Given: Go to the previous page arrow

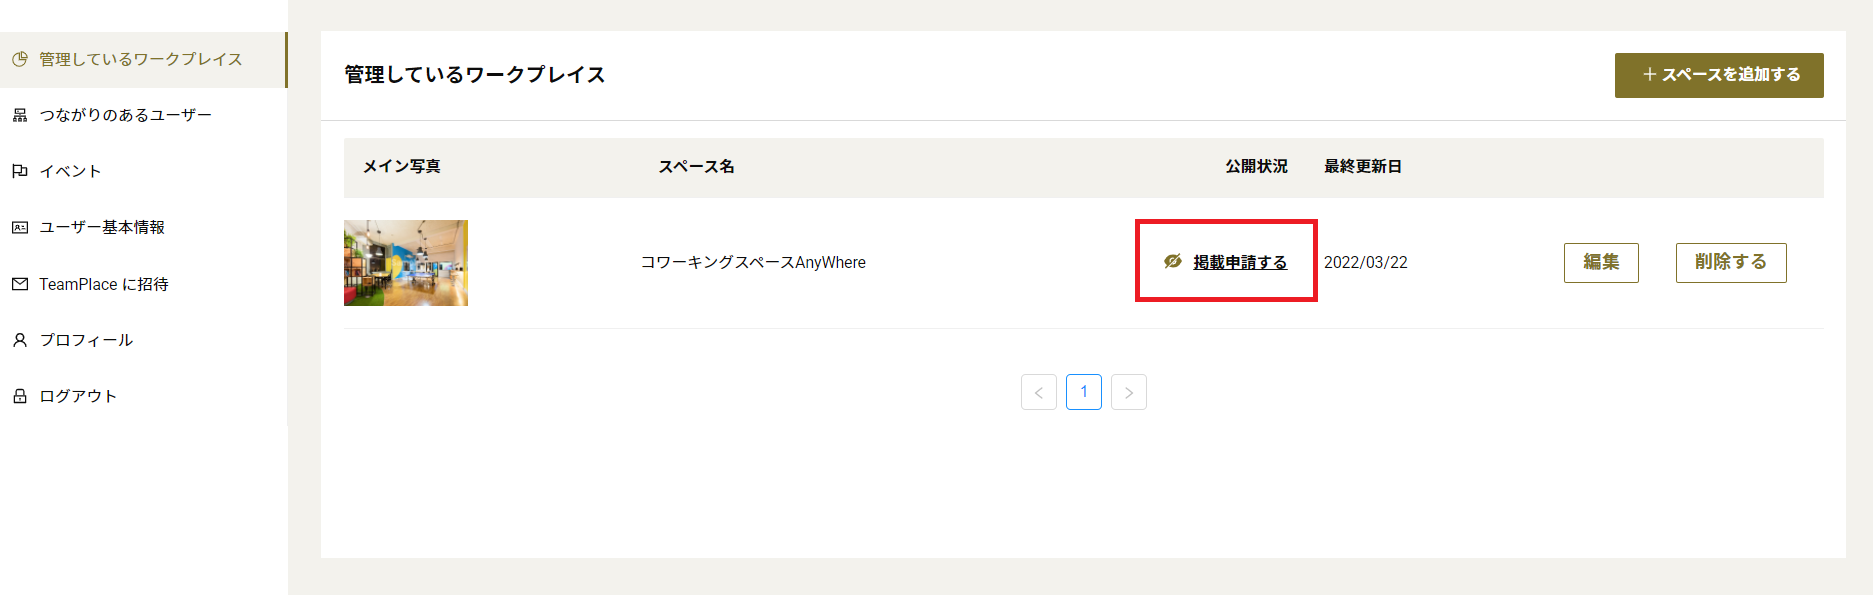Looking at the screenshot, I should (x=1038, y=392).
